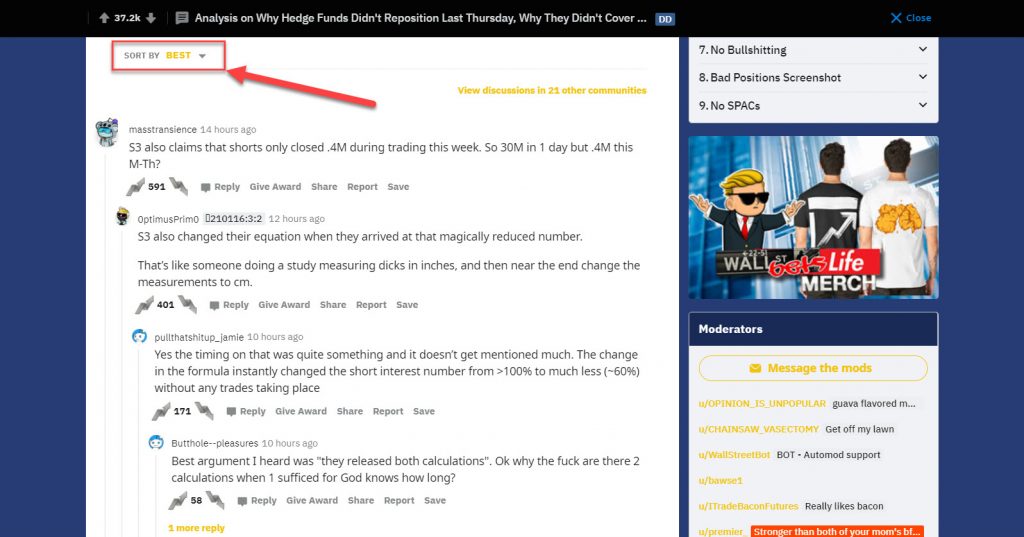
Task: Share Butthole--pleasures' comment
Action: pyautogui.click(x=361, y=501)
